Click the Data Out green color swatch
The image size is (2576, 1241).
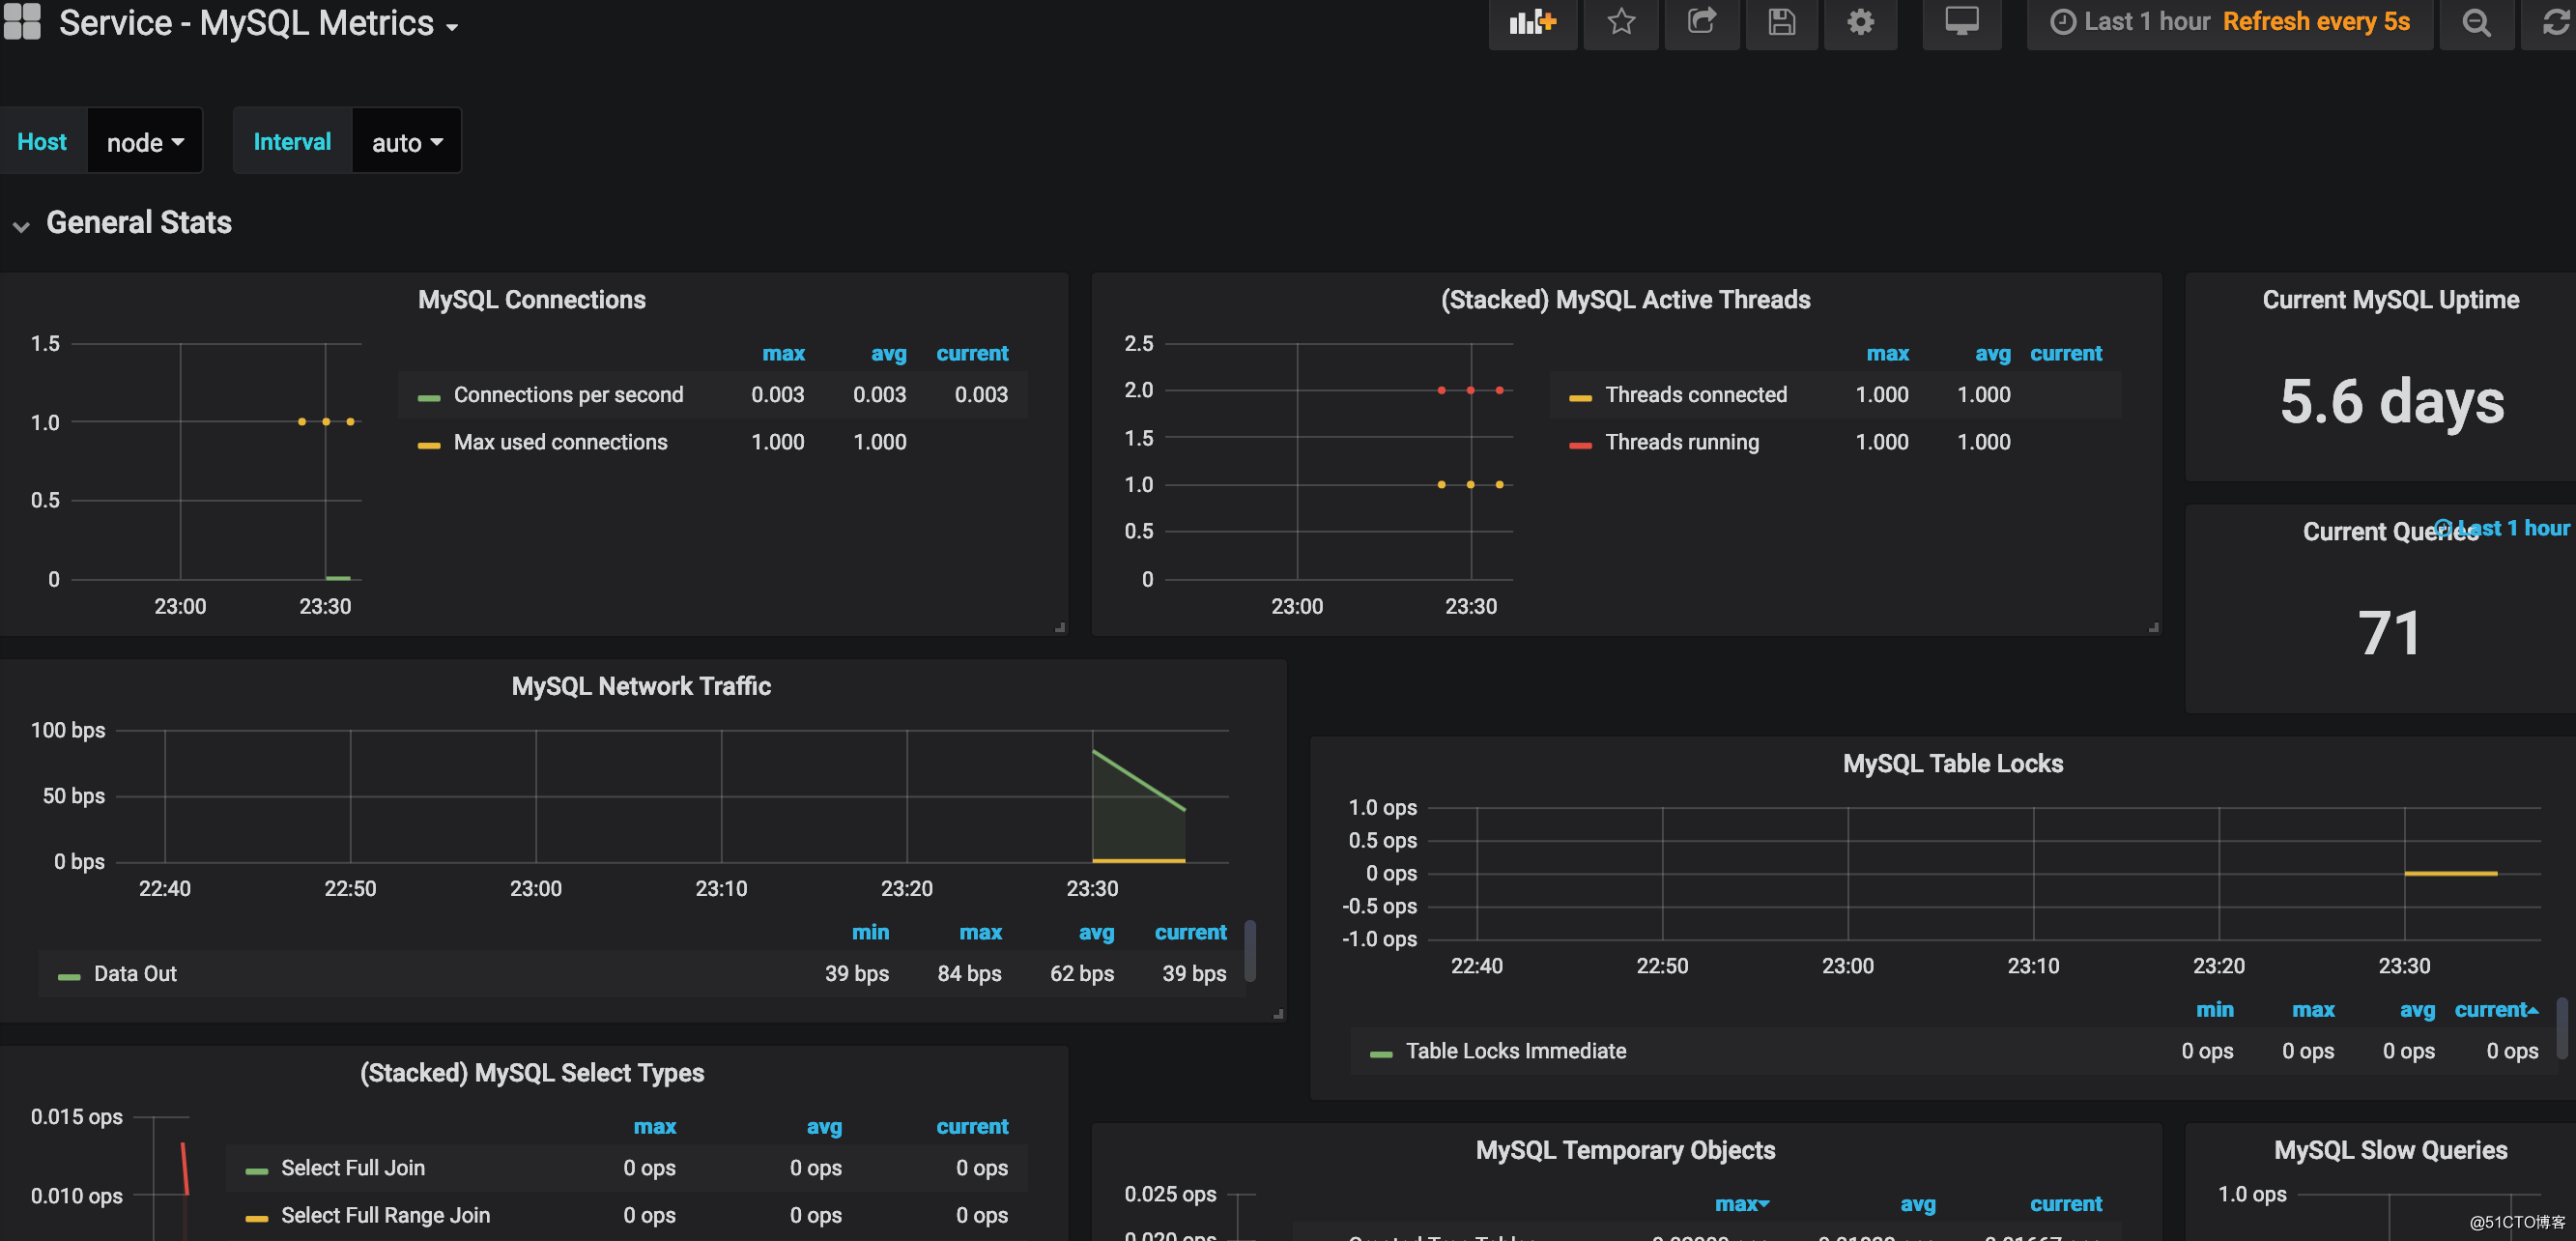coord(69,976)
